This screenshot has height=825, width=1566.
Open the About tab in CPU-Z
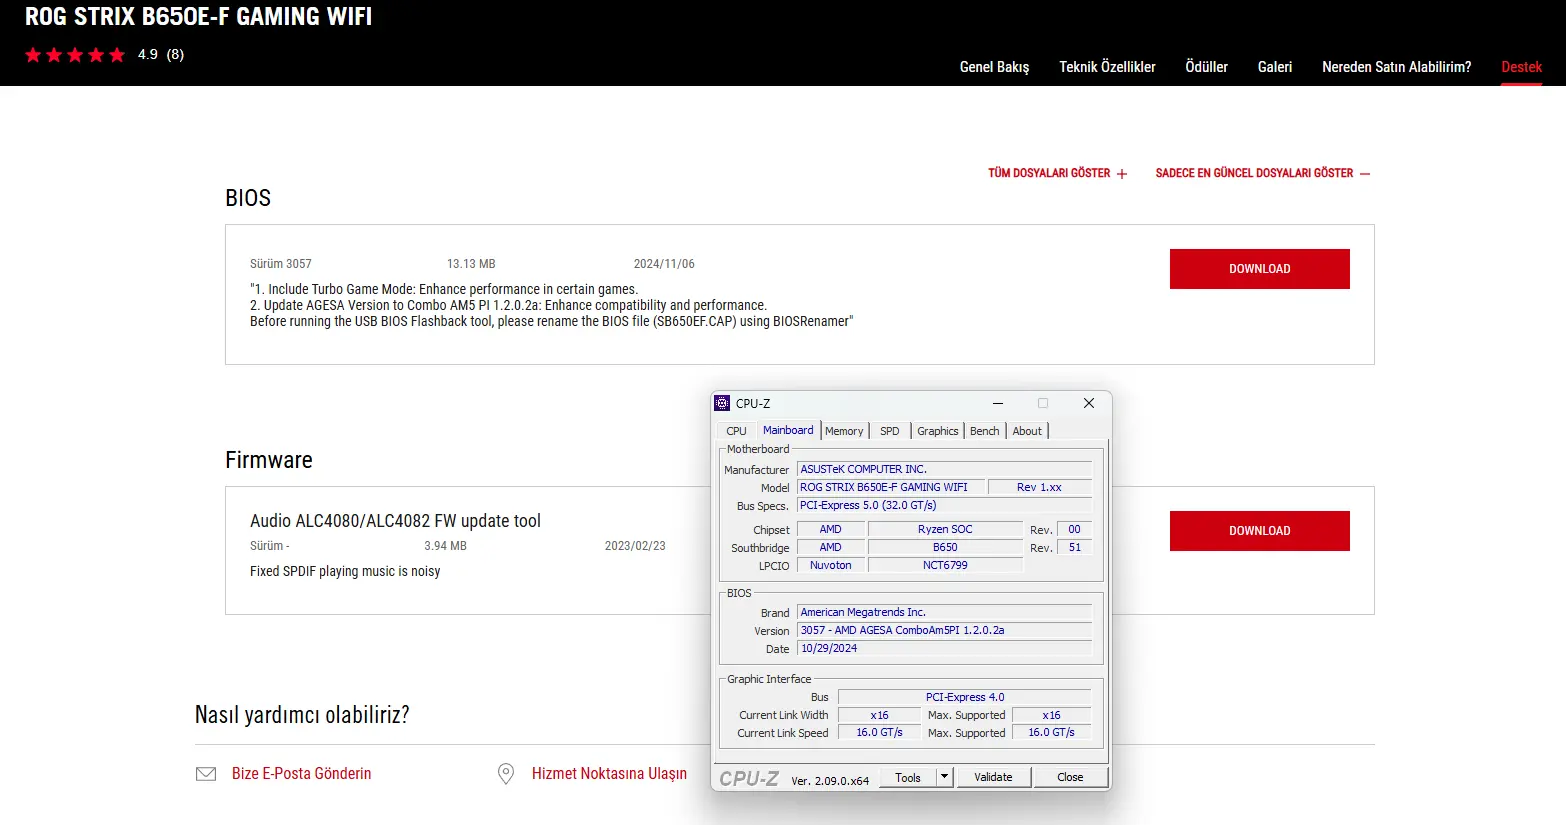(1027, 431)
